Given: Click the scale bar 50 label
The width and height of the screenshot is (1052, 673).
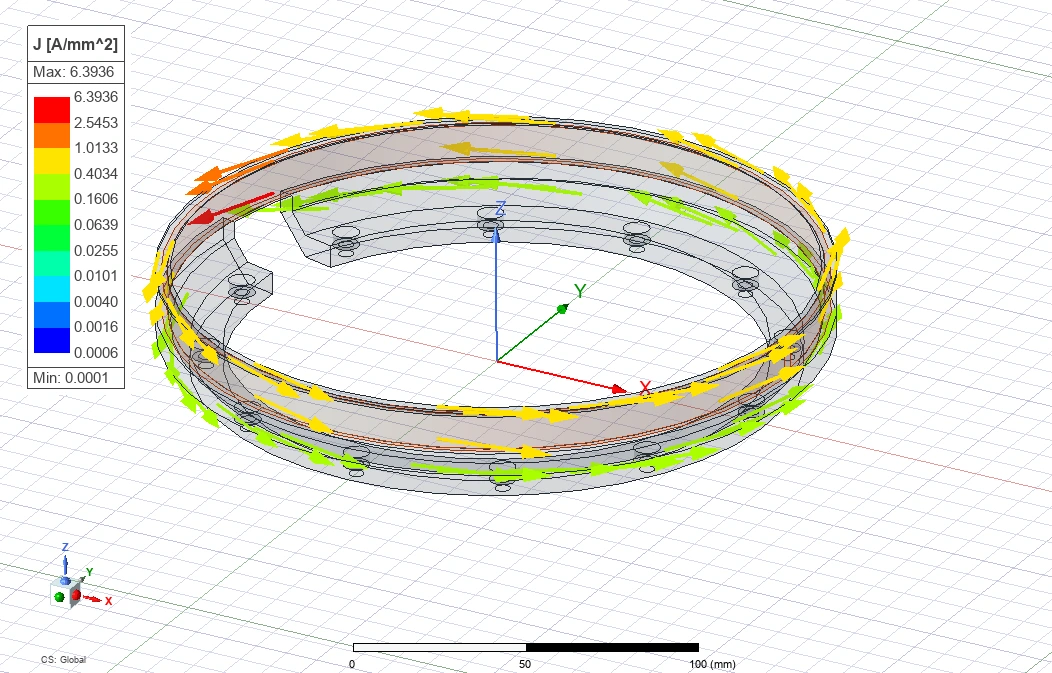Looking at the screenshot, I should tap(525, 664).
